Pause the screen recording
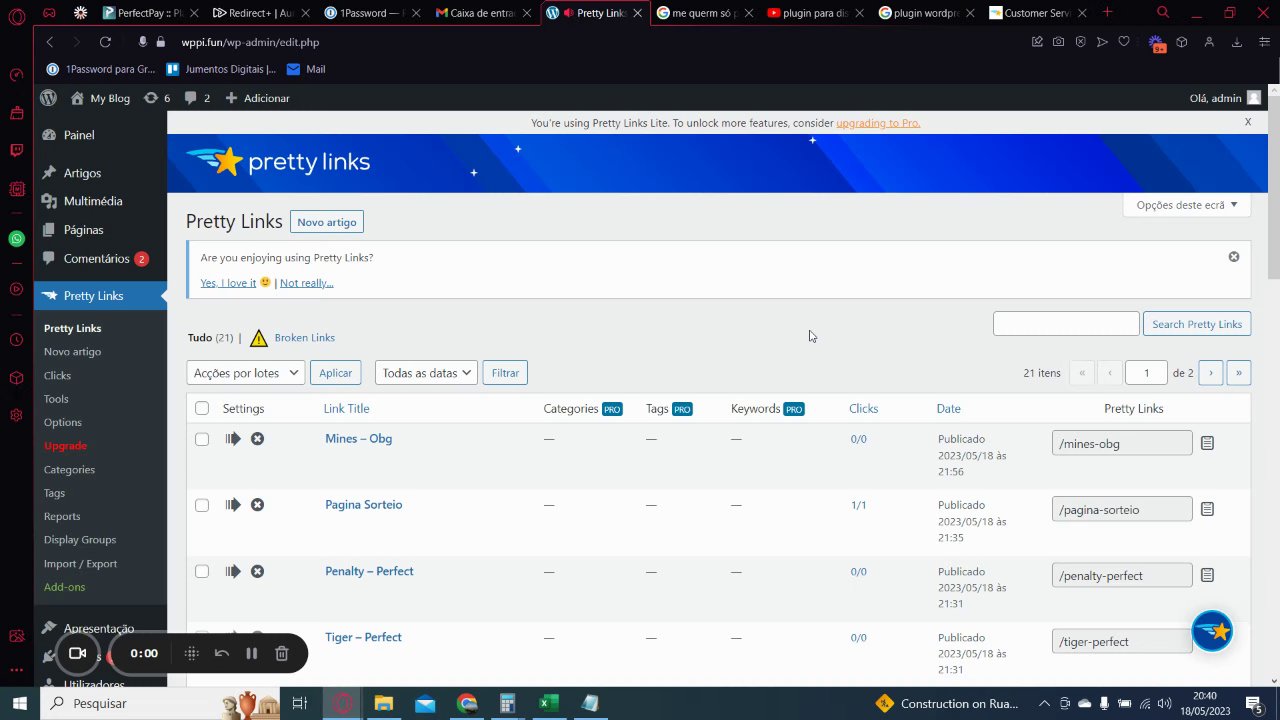This screenshot has width=1280, height=720. (x=252, y=653)
